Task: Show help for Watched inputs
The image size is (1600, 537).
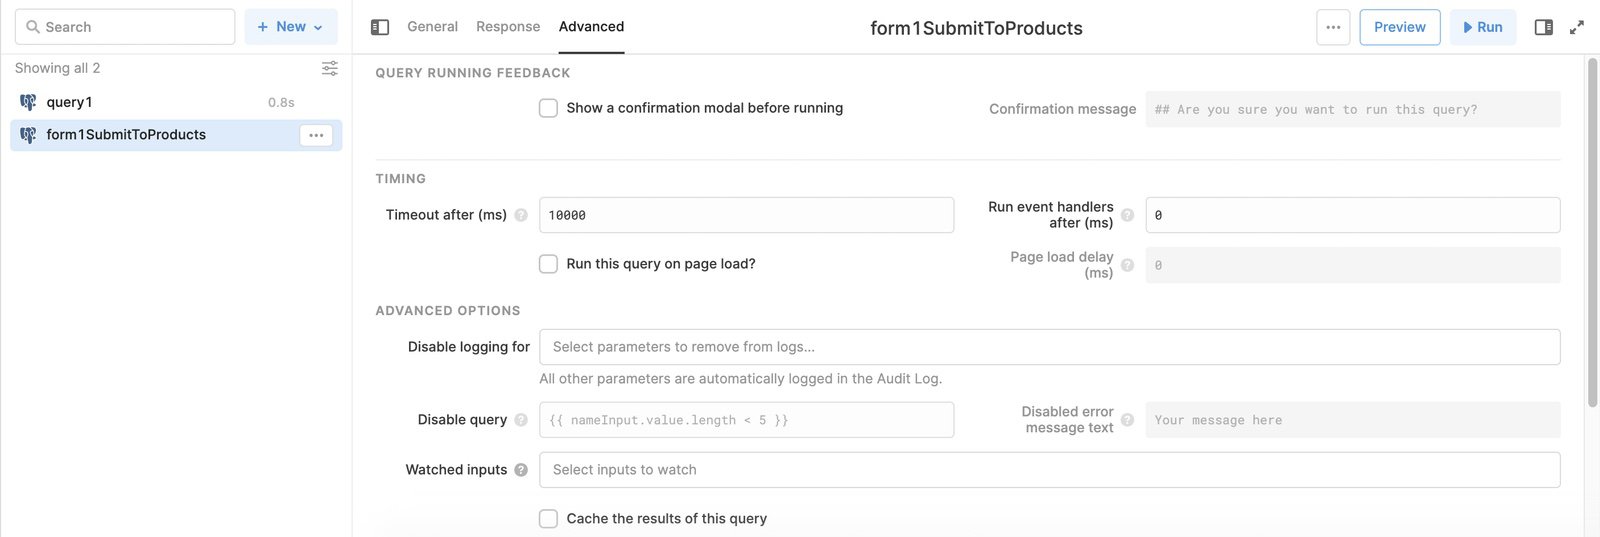Action: (521, 470)
